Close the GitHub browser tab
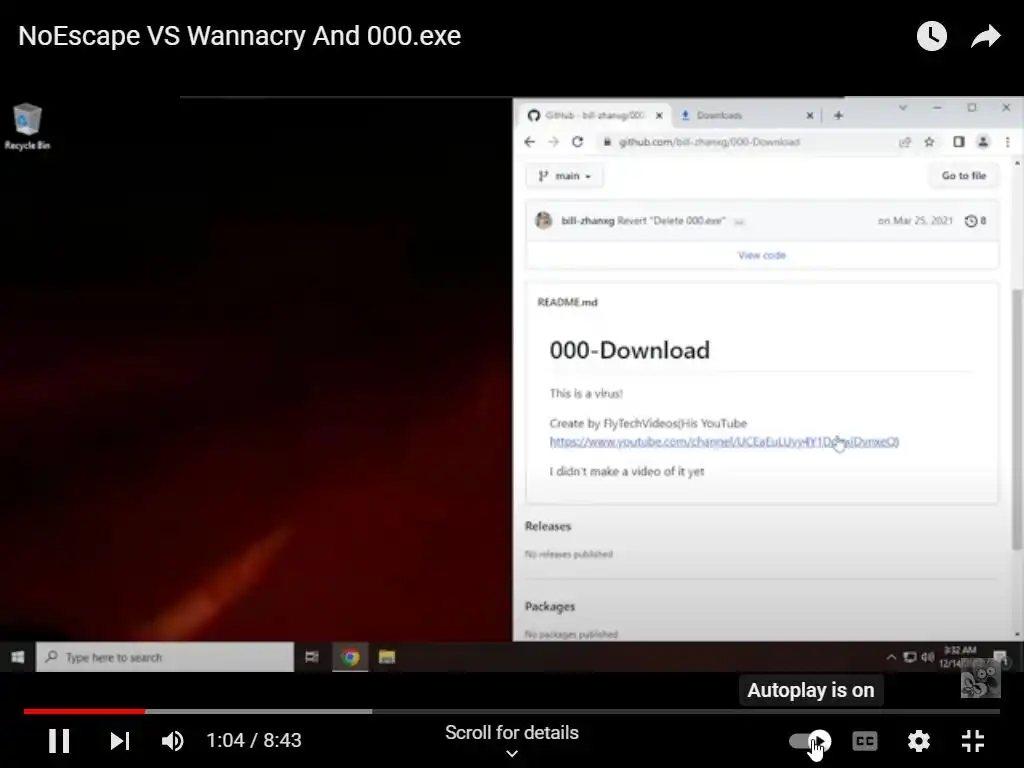Image resolution: width=1024 pixels, height=768 pixels. (659, 116)
